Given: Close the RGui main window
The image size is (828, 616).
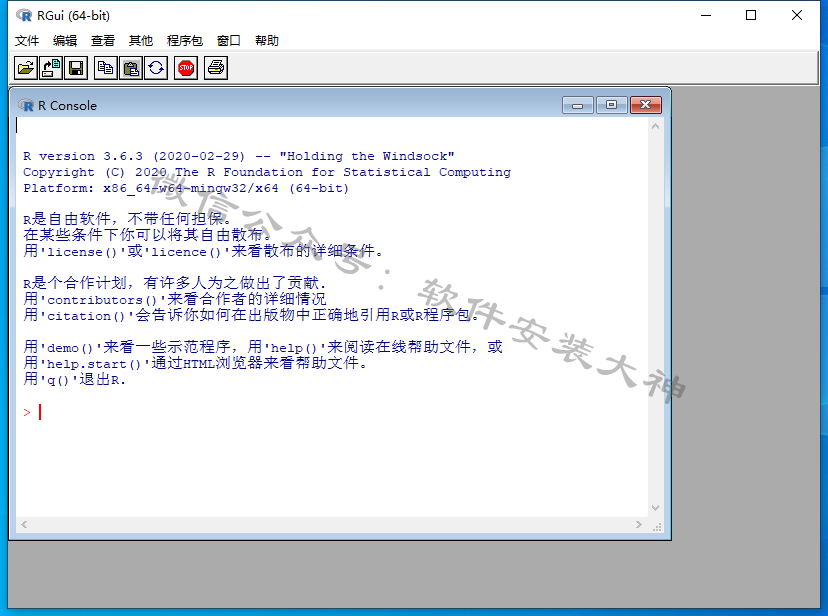Looking at the screenshot, I should 797,16.
